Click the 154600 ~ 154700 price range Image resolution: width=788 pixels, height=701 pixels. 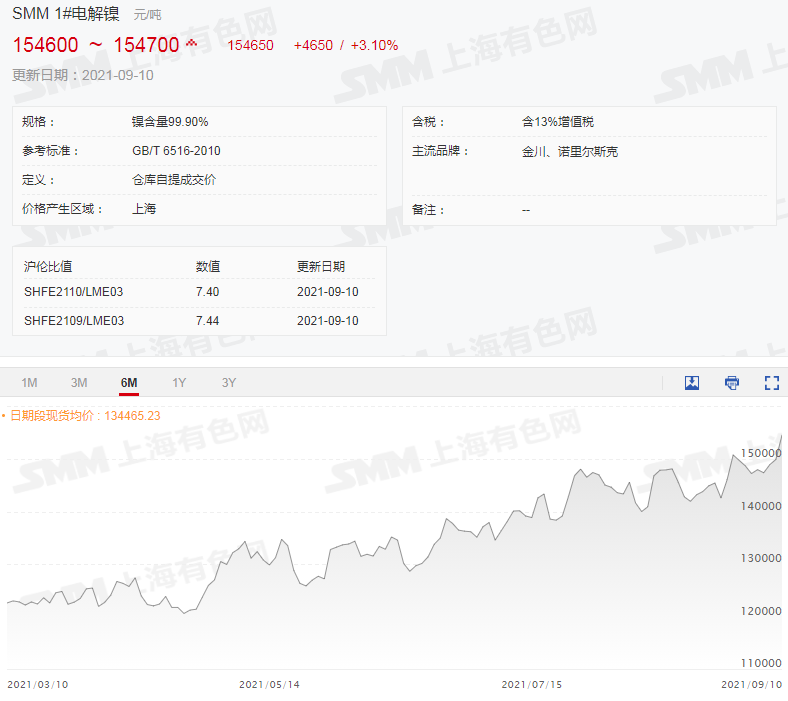pyautogui.click(x=95, y=45)
